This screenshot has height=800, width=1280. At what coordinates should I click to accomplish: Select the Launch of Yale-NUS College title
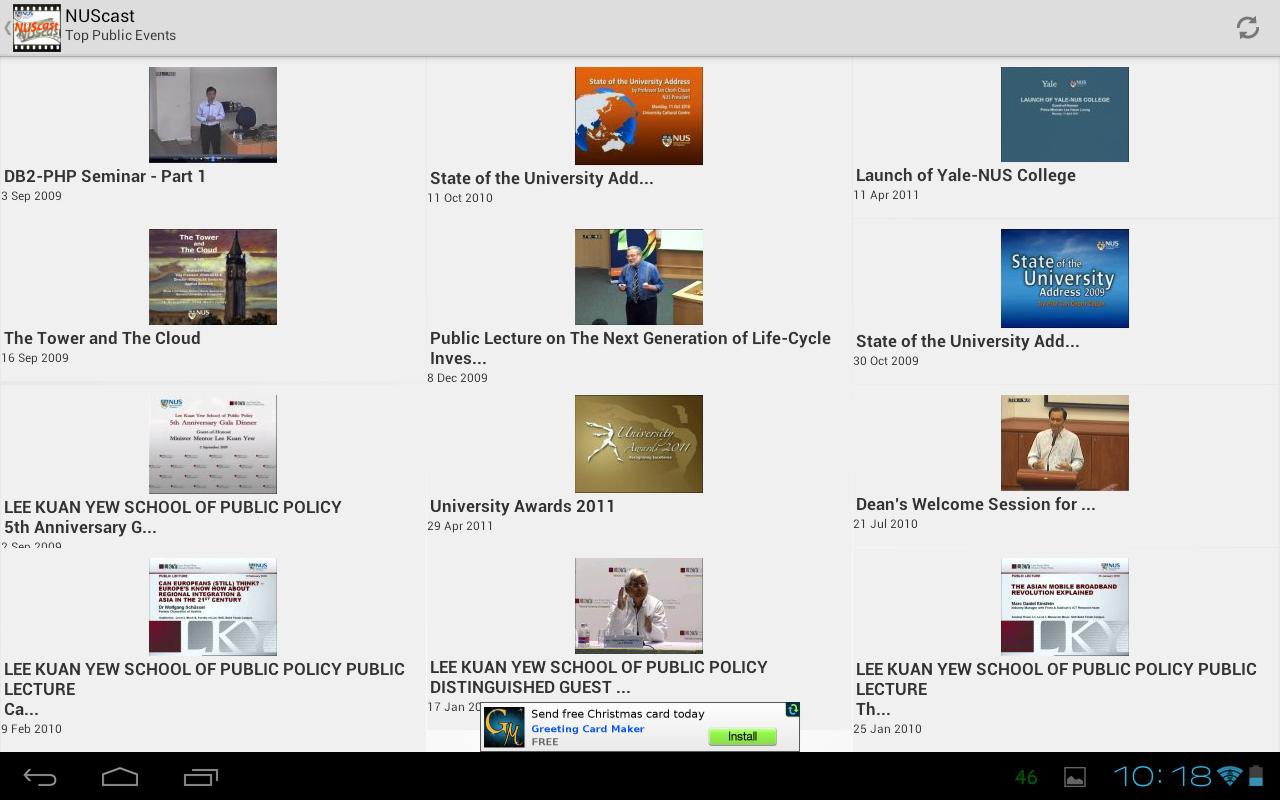pos(966,175)
